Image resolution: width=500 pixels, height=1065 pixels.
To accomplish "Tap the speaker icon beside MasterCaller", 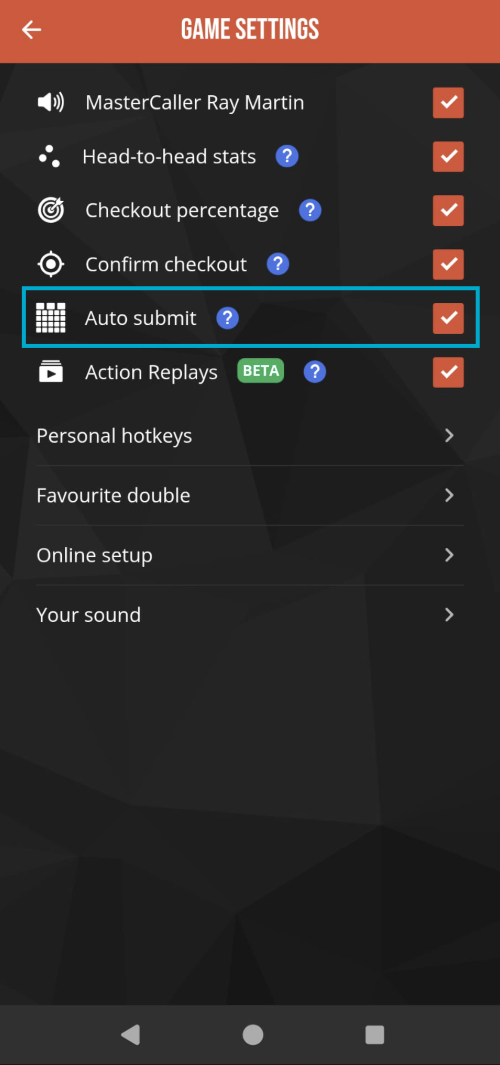I will (x=50, y=103).
